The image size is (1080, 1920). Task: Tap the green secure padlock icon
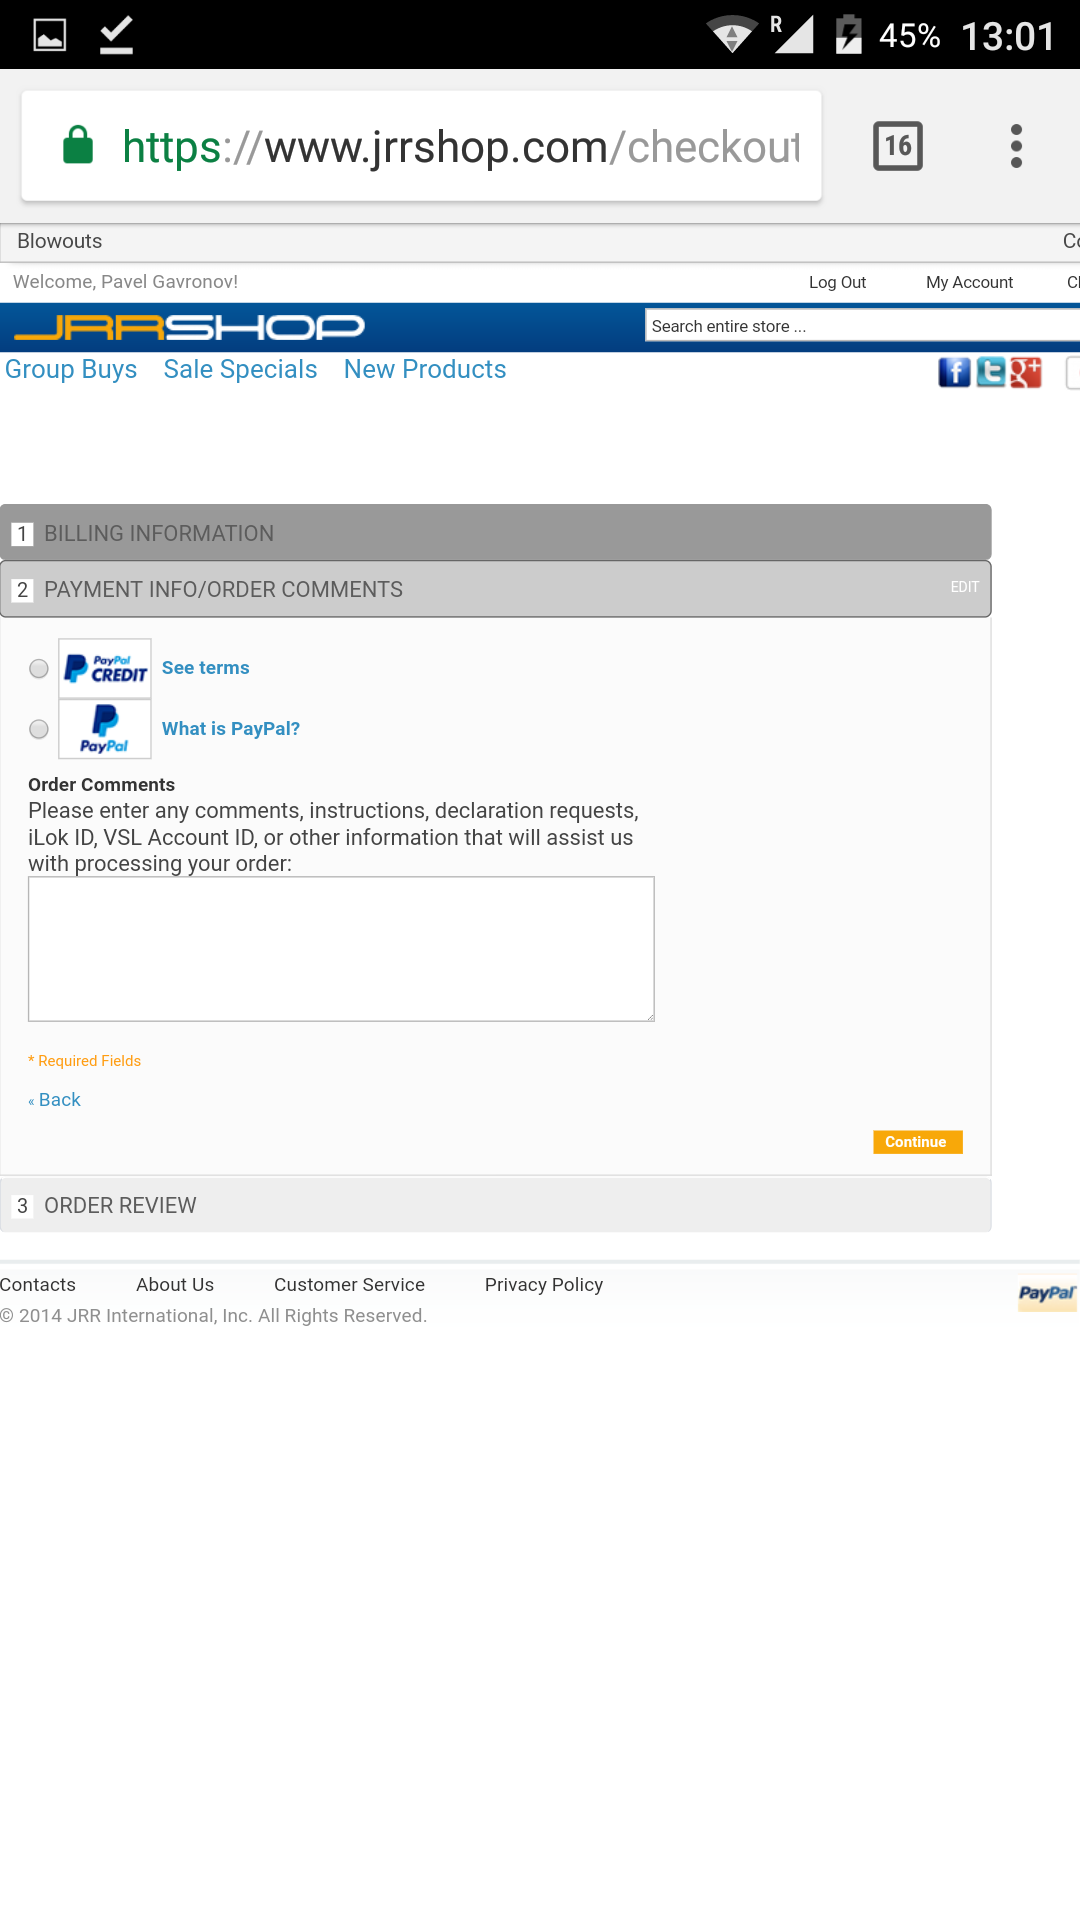tap(78, 145)
